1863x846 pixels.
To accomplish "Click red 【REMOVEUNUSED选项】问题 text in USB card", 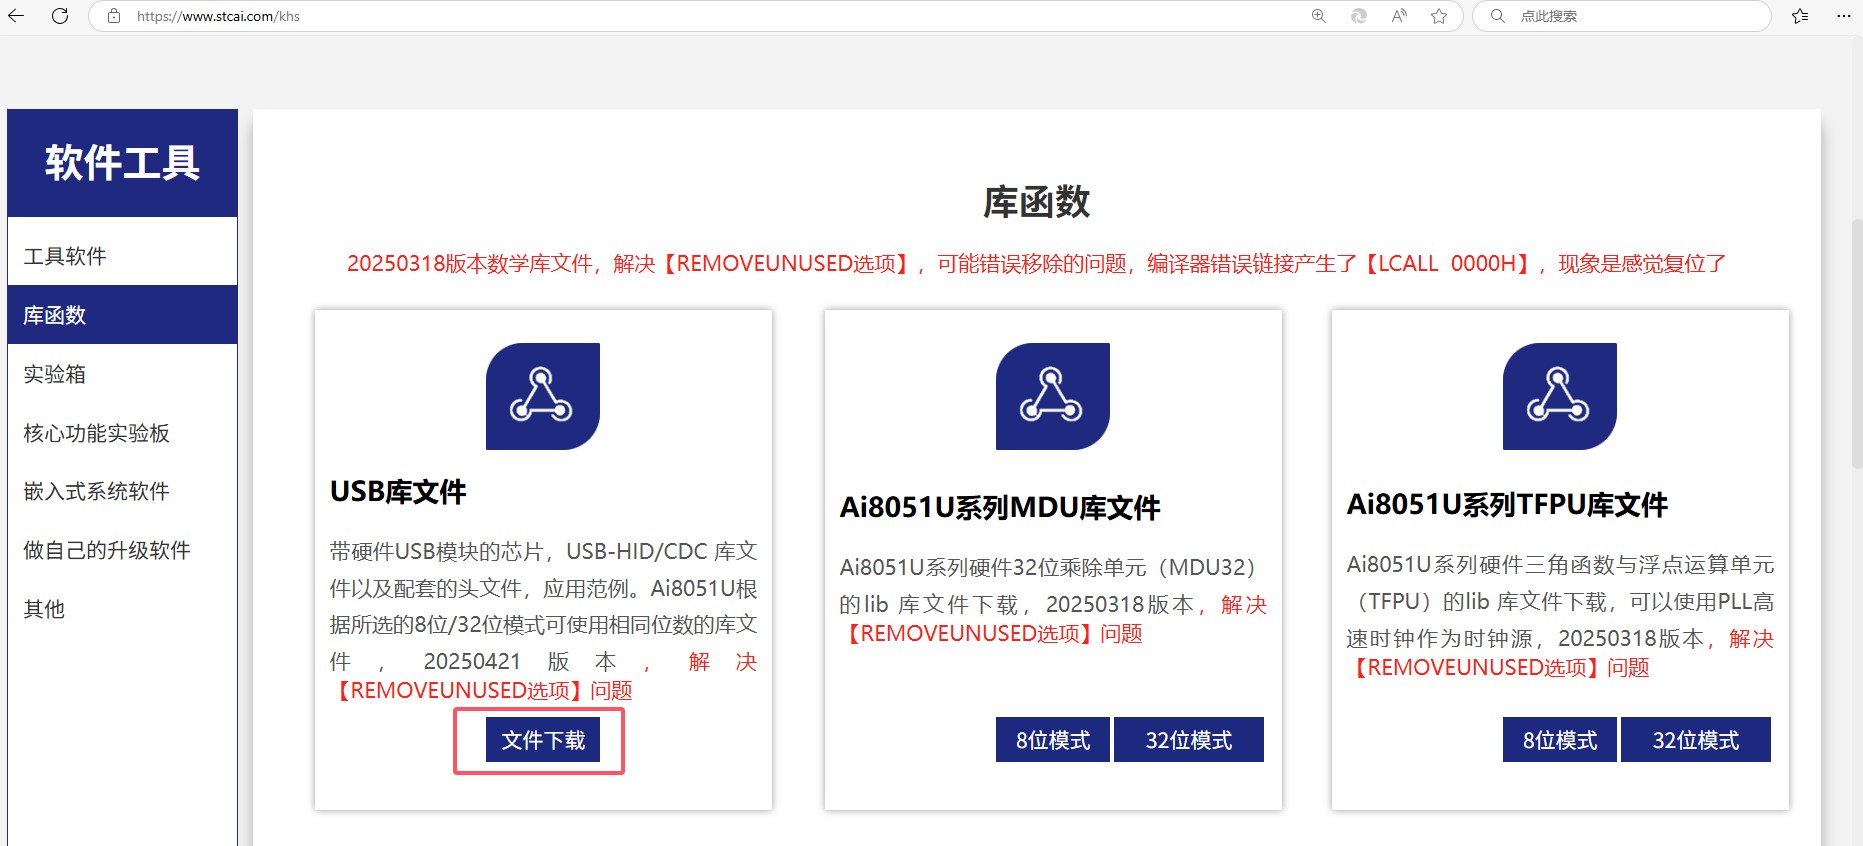I will (x=481, y=691).
